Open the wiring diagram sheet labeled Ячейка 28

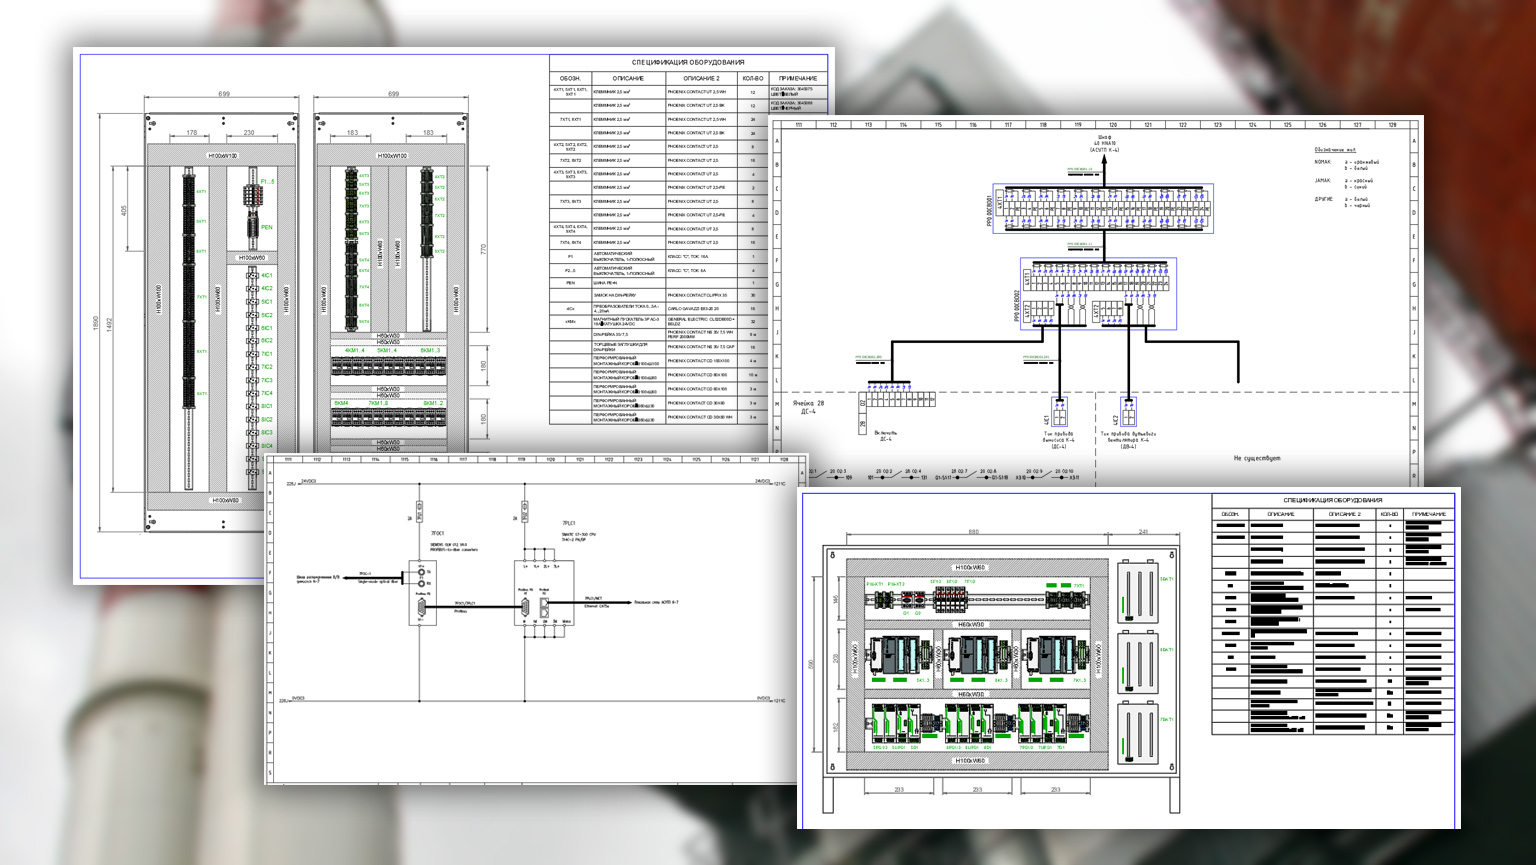[x=1095, y=300]
